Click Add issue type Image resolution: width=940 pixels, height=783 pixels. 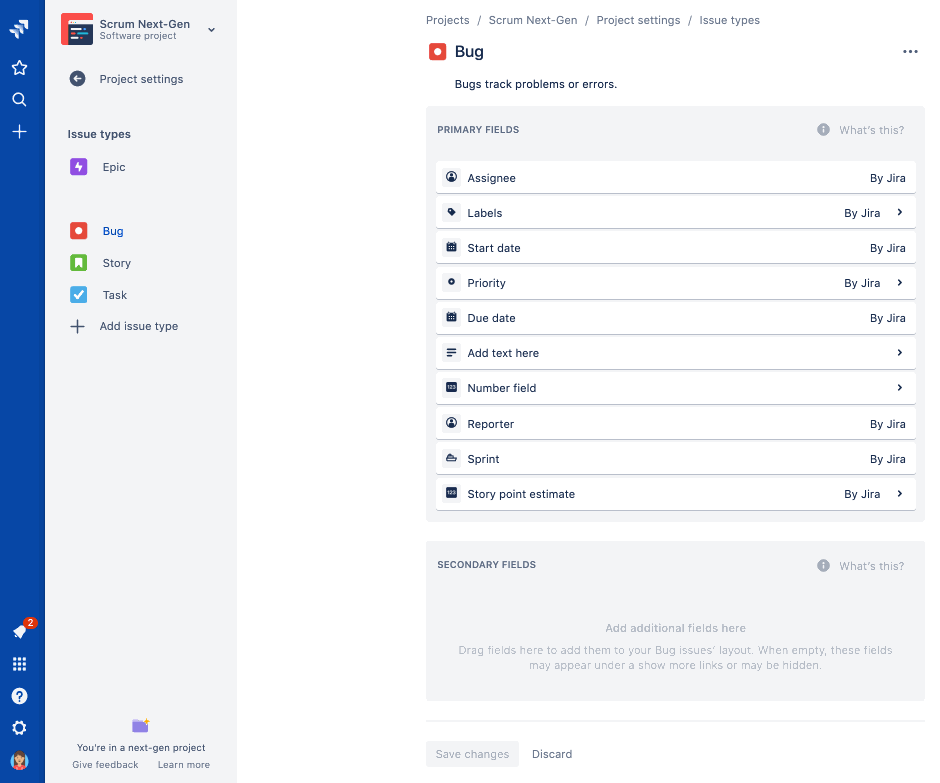138,326
